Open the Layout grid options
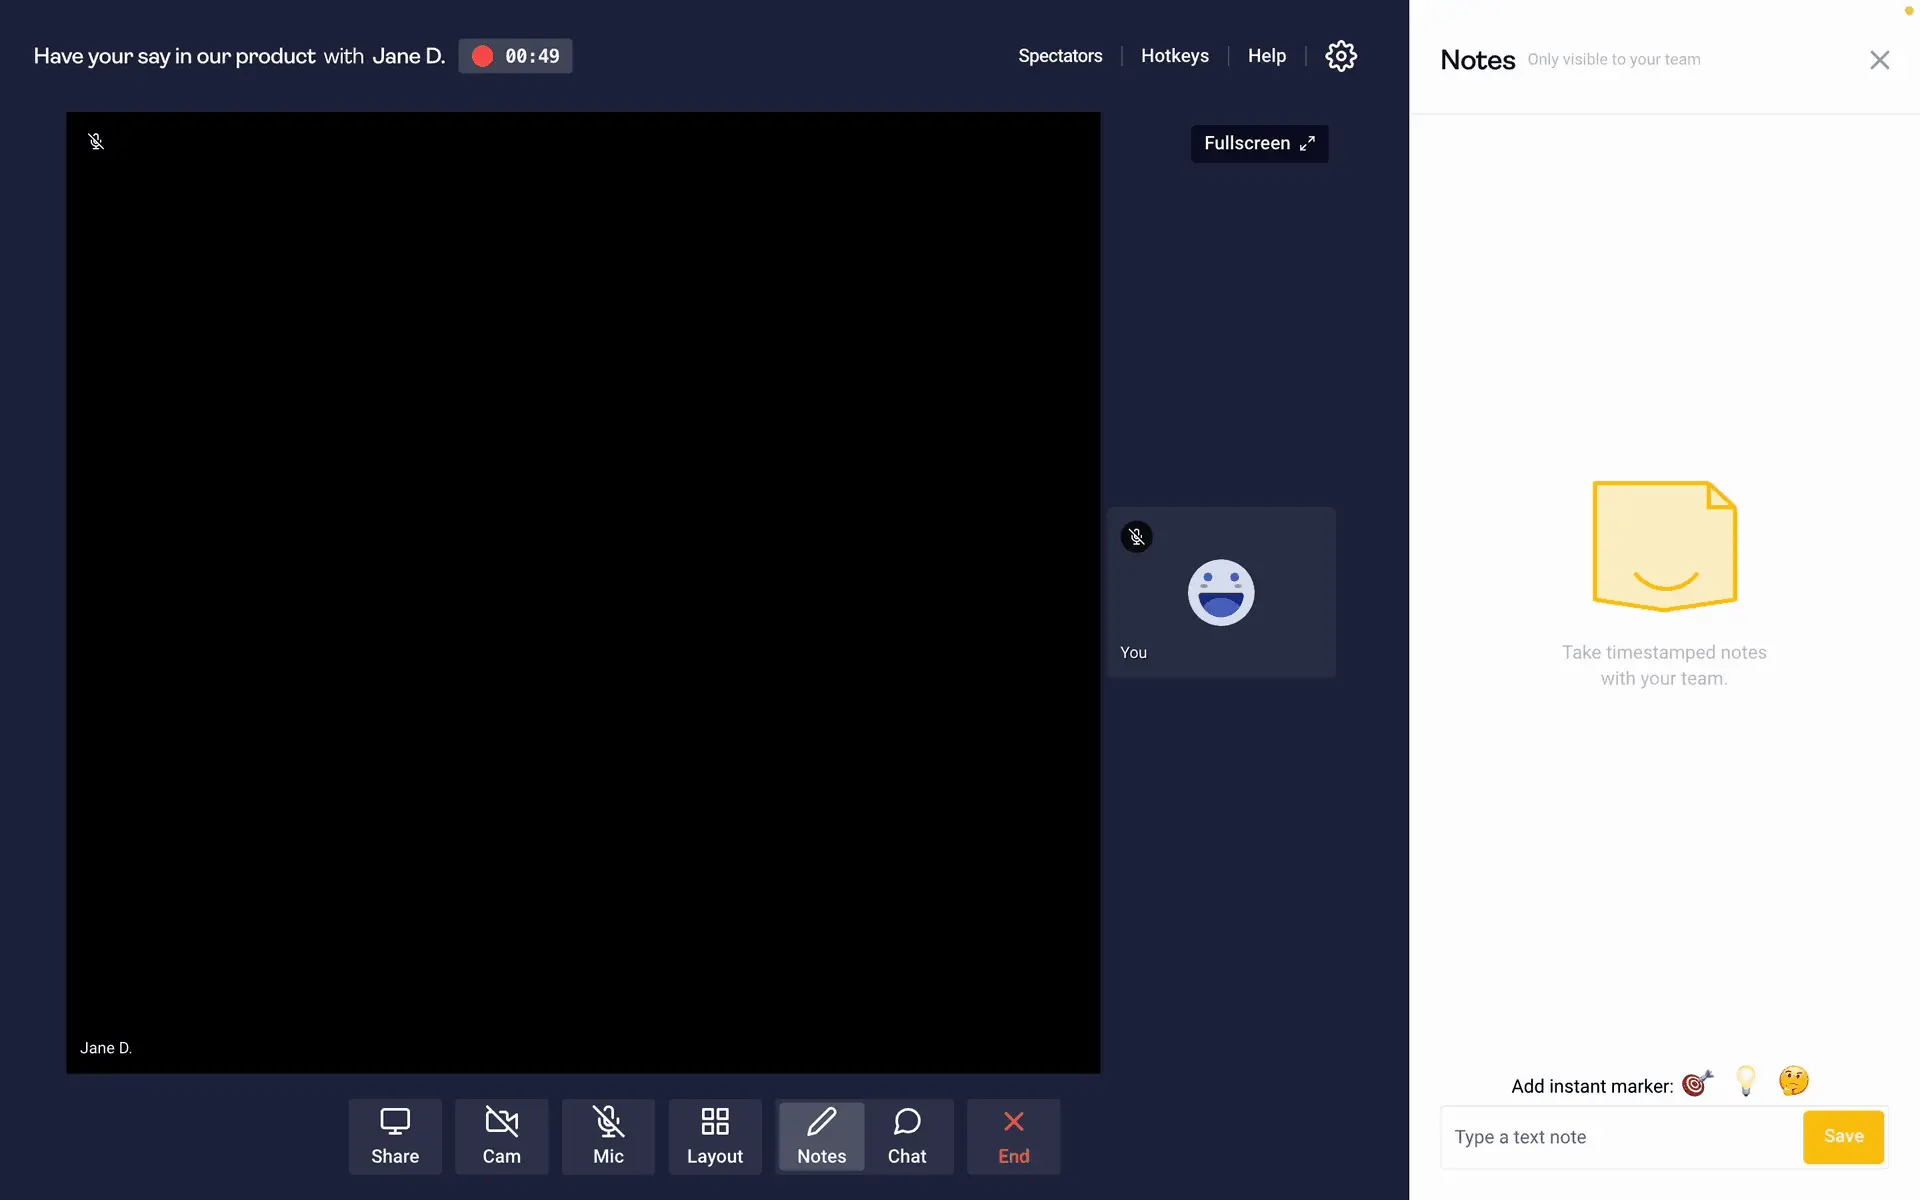The width and height of the screenshot is (1920, 1200). pos(714,1136)
